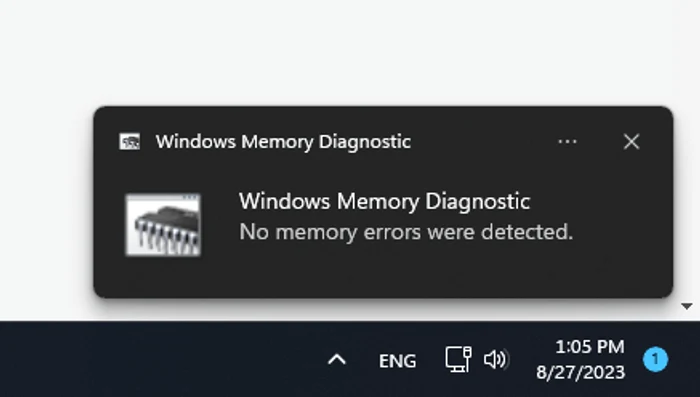Open the network status tray icon
Viewport: 700px width, 397px height.
tap(458, 359)
